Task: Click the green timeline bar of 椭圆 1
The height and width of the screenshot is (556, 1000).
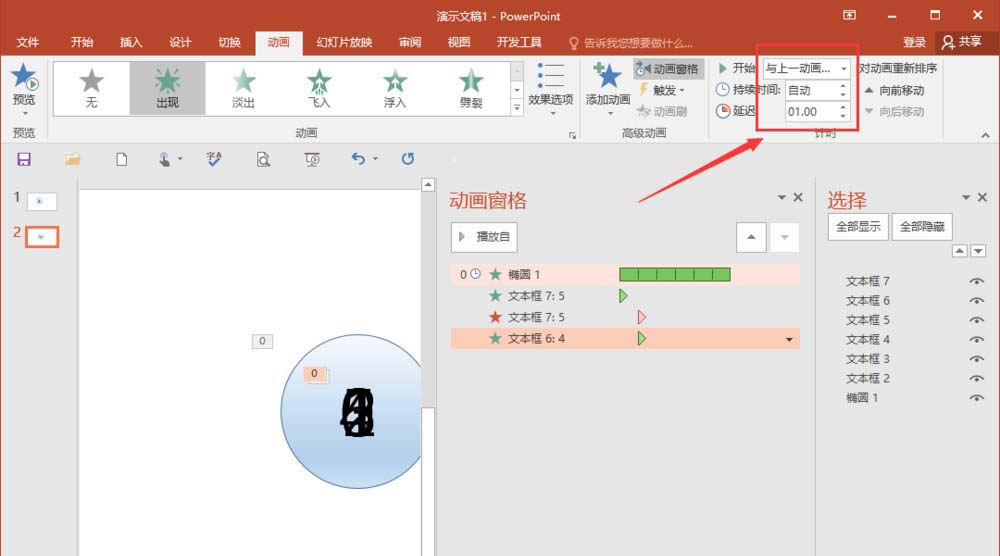Action: [675, 274]
